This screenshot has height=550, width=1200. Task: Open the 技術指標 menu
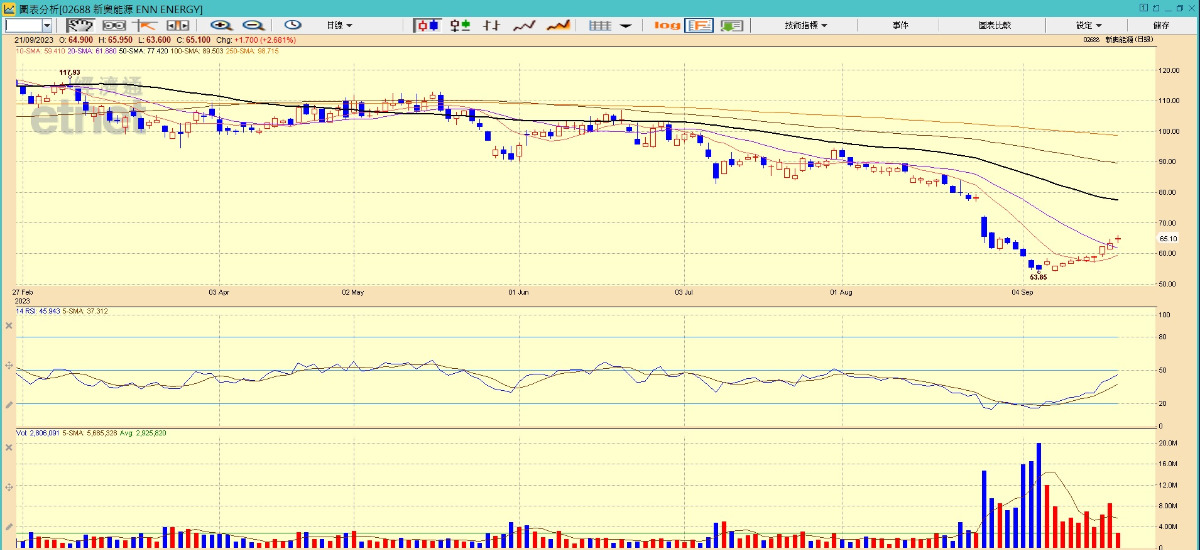pos(804,25)
